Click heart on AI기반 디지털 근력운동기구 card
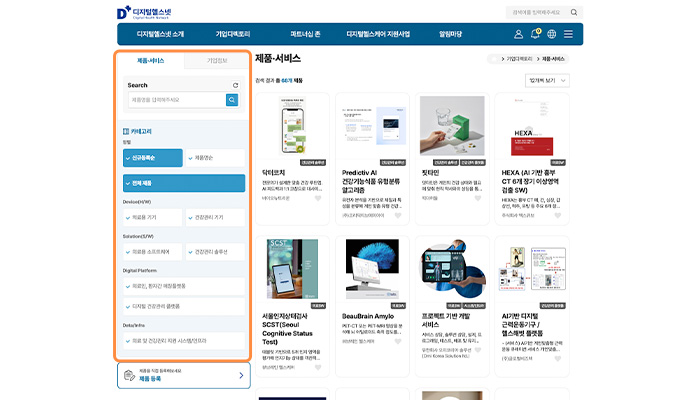 coord(558,358)
